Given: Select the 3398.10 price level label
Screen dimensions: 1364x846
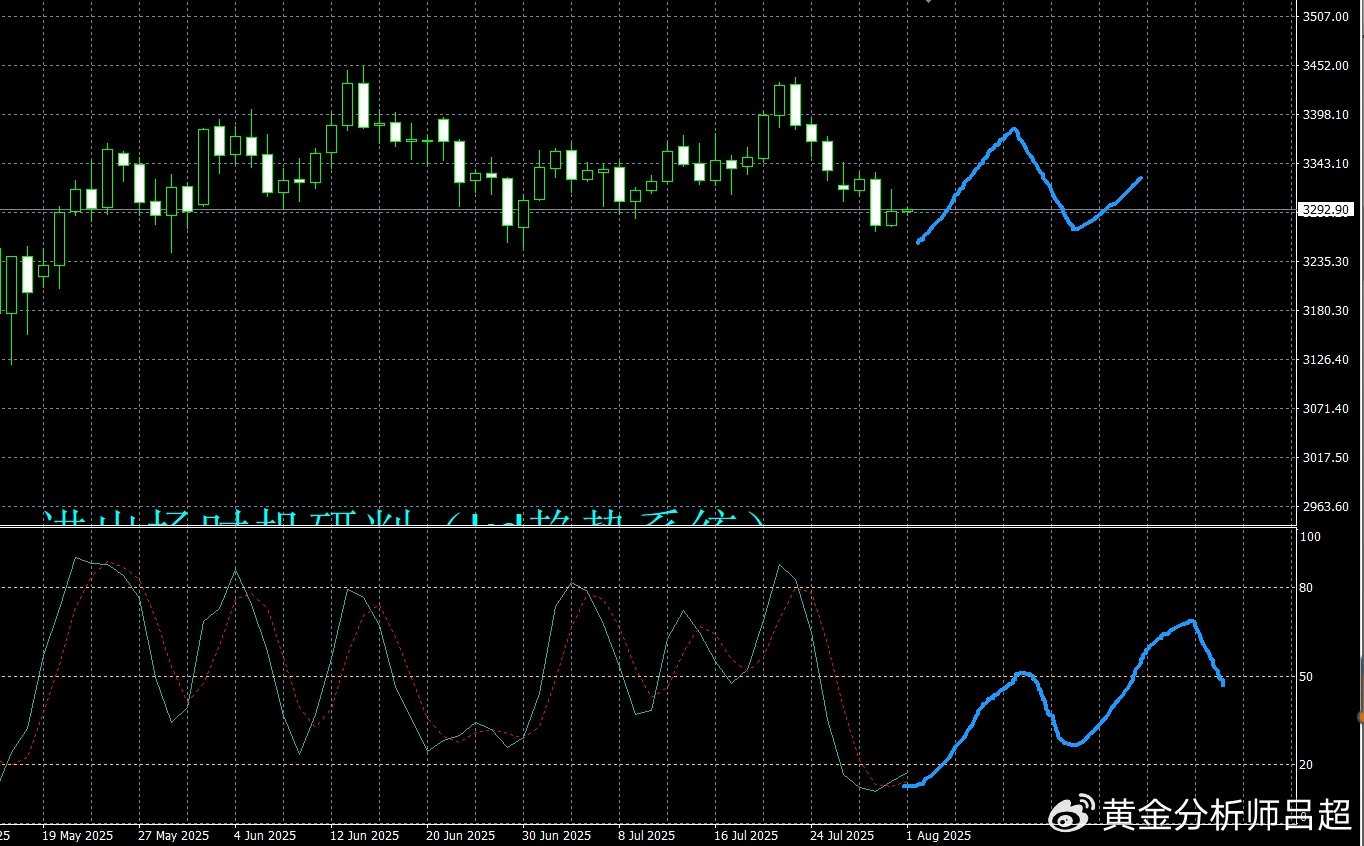Looking at the screenshot, I should coord(1324,115).
